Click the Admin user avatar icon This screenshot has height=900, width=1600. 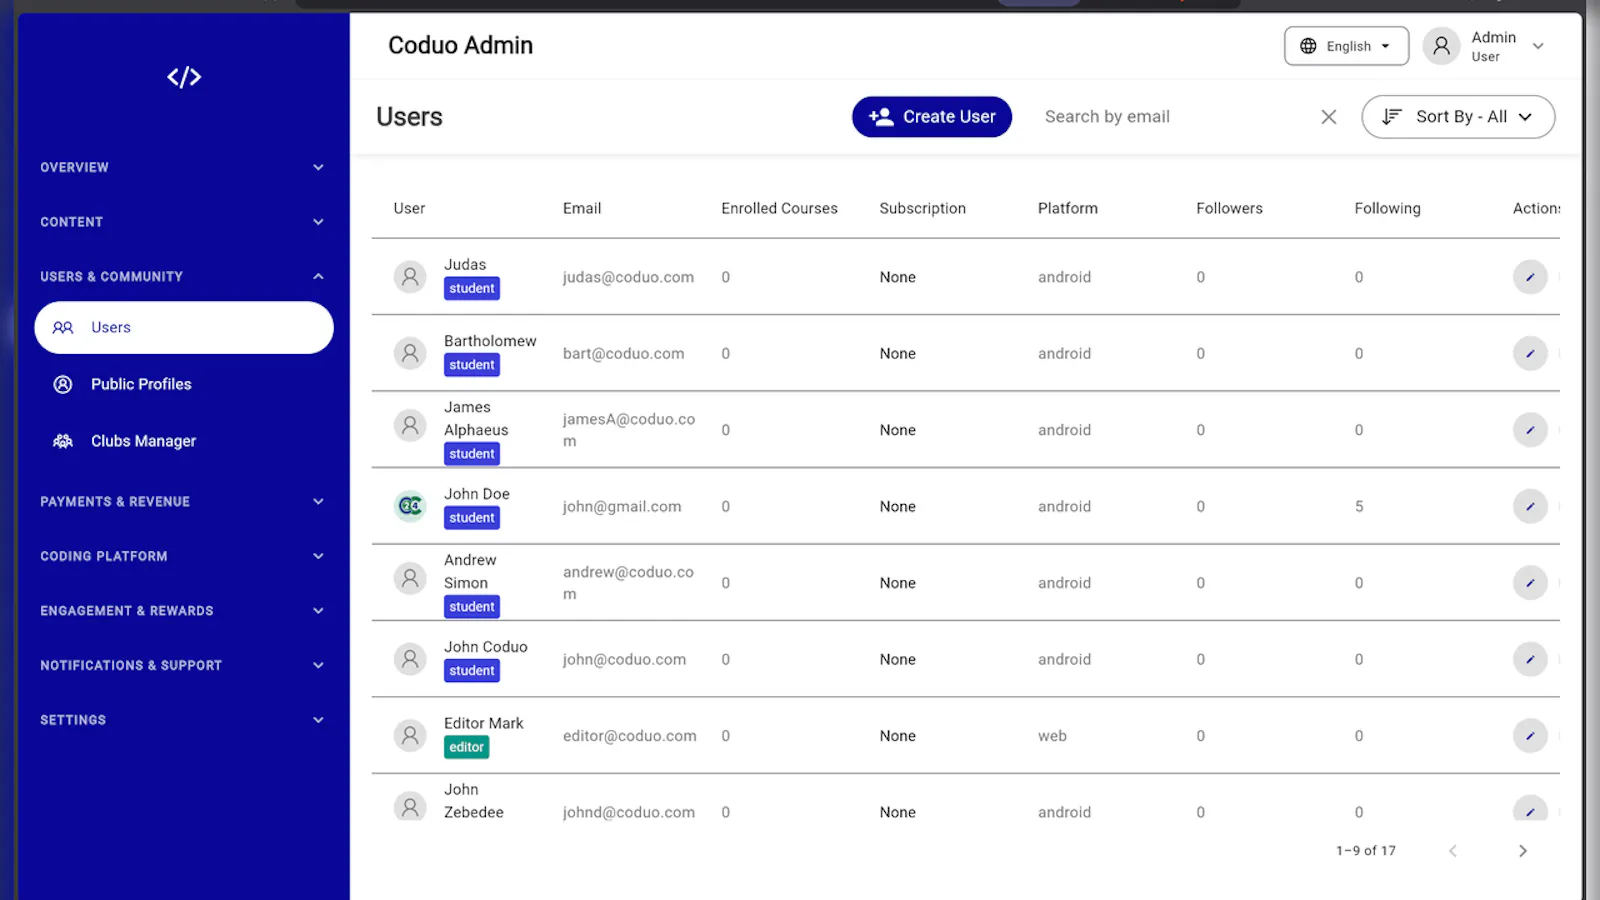[1441, 46]
